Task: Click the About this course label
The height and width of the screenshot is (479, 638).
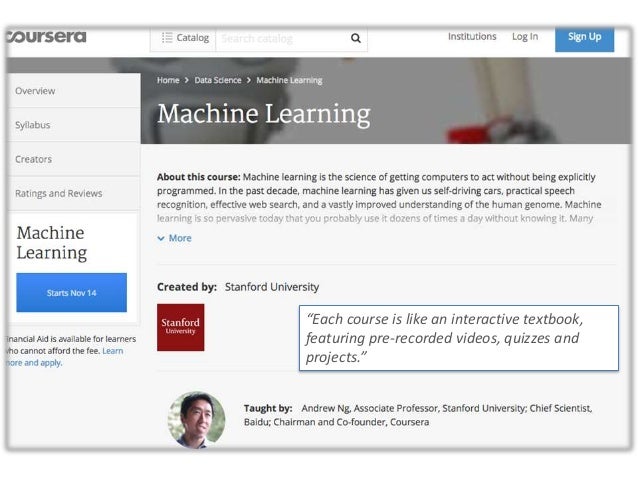Action: (199, 177)
